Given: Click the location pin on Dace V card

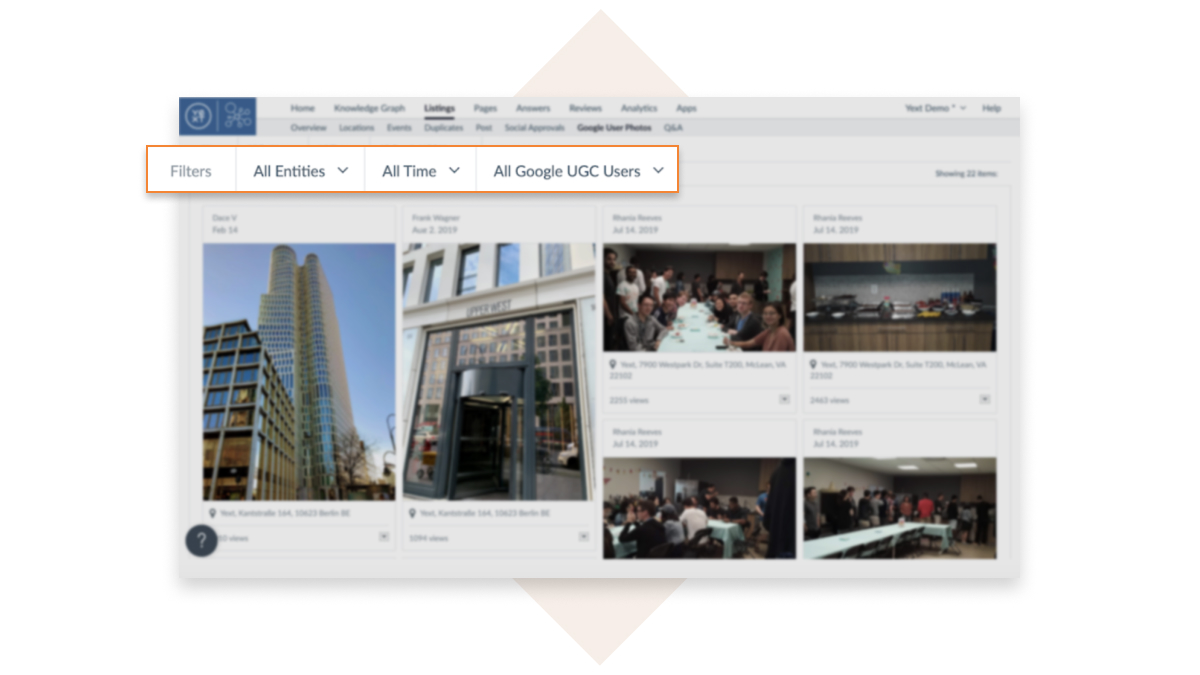Looking at the screenshot, I should click(212, 513).
